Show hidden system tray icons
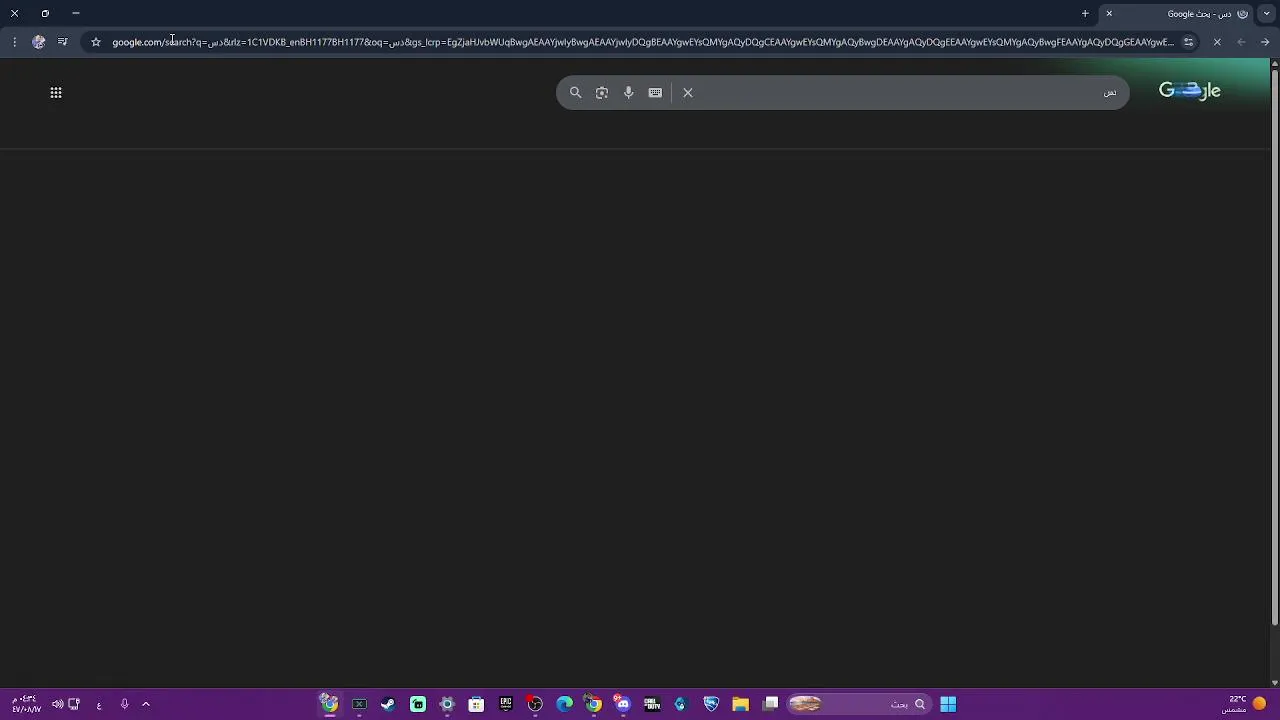This screenshot has height=720, width=1280. (146, 704)
